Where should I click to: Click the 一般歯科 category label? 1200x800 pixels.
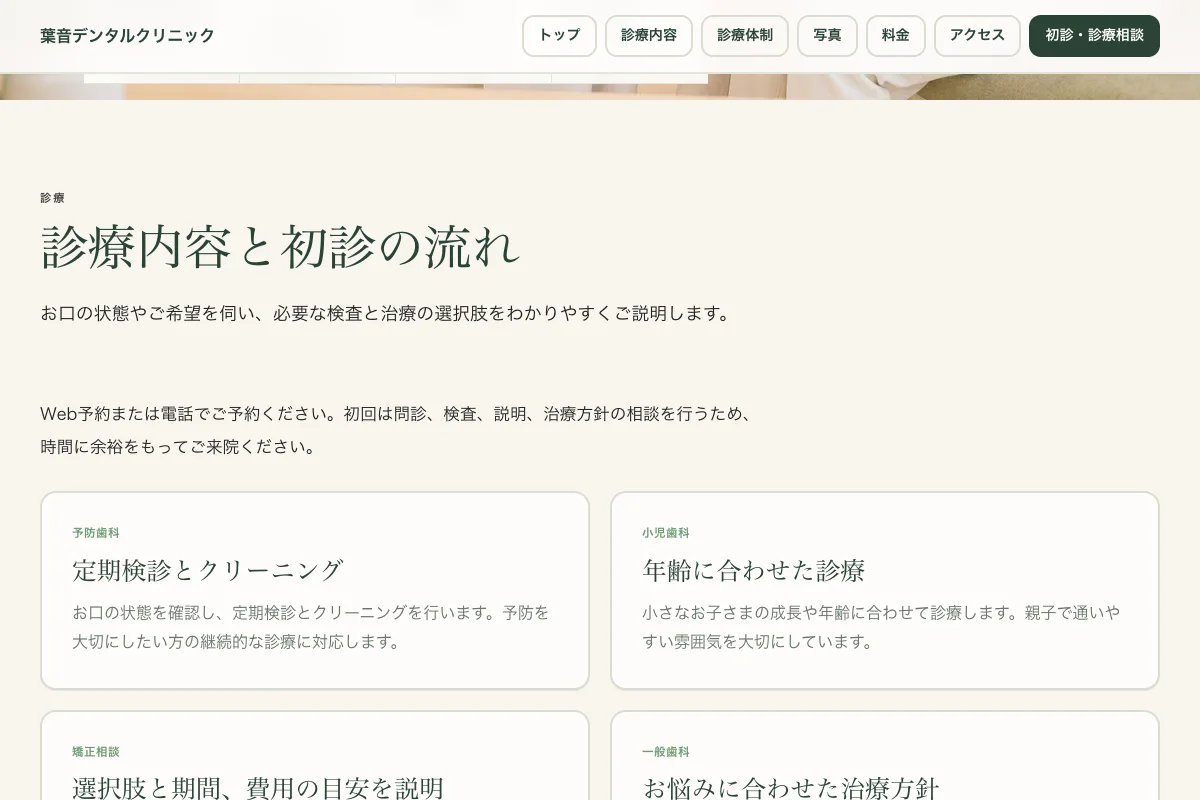click(666, 752)
